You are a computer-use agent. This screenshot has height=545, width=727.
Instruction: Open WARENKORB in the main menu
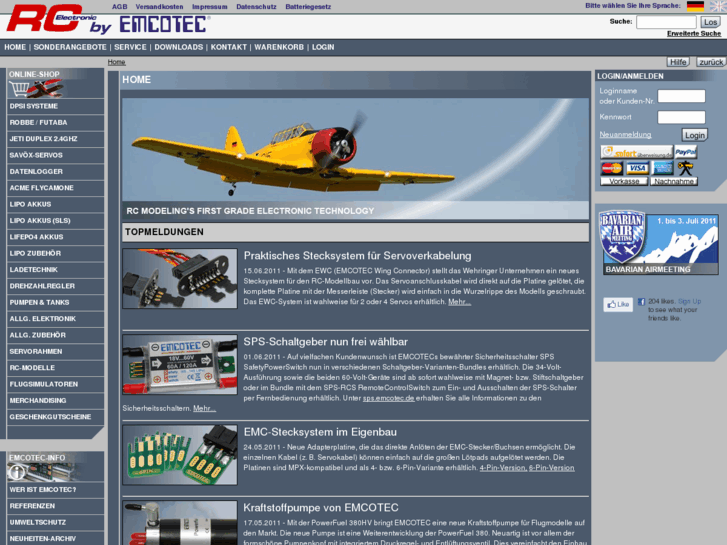(x=279, y=47)
